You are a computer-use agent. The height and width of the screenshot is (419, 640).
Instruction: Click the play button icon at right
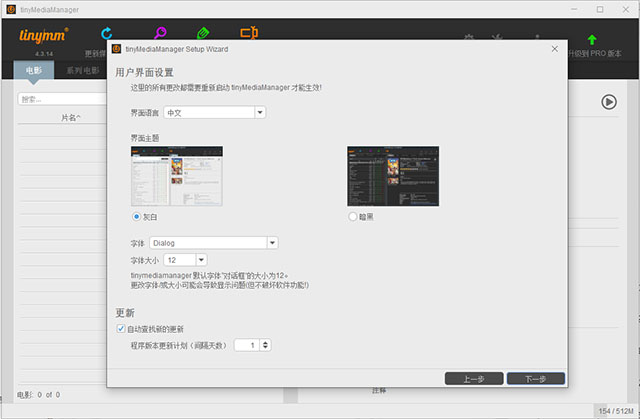click(x=608, y=101)
